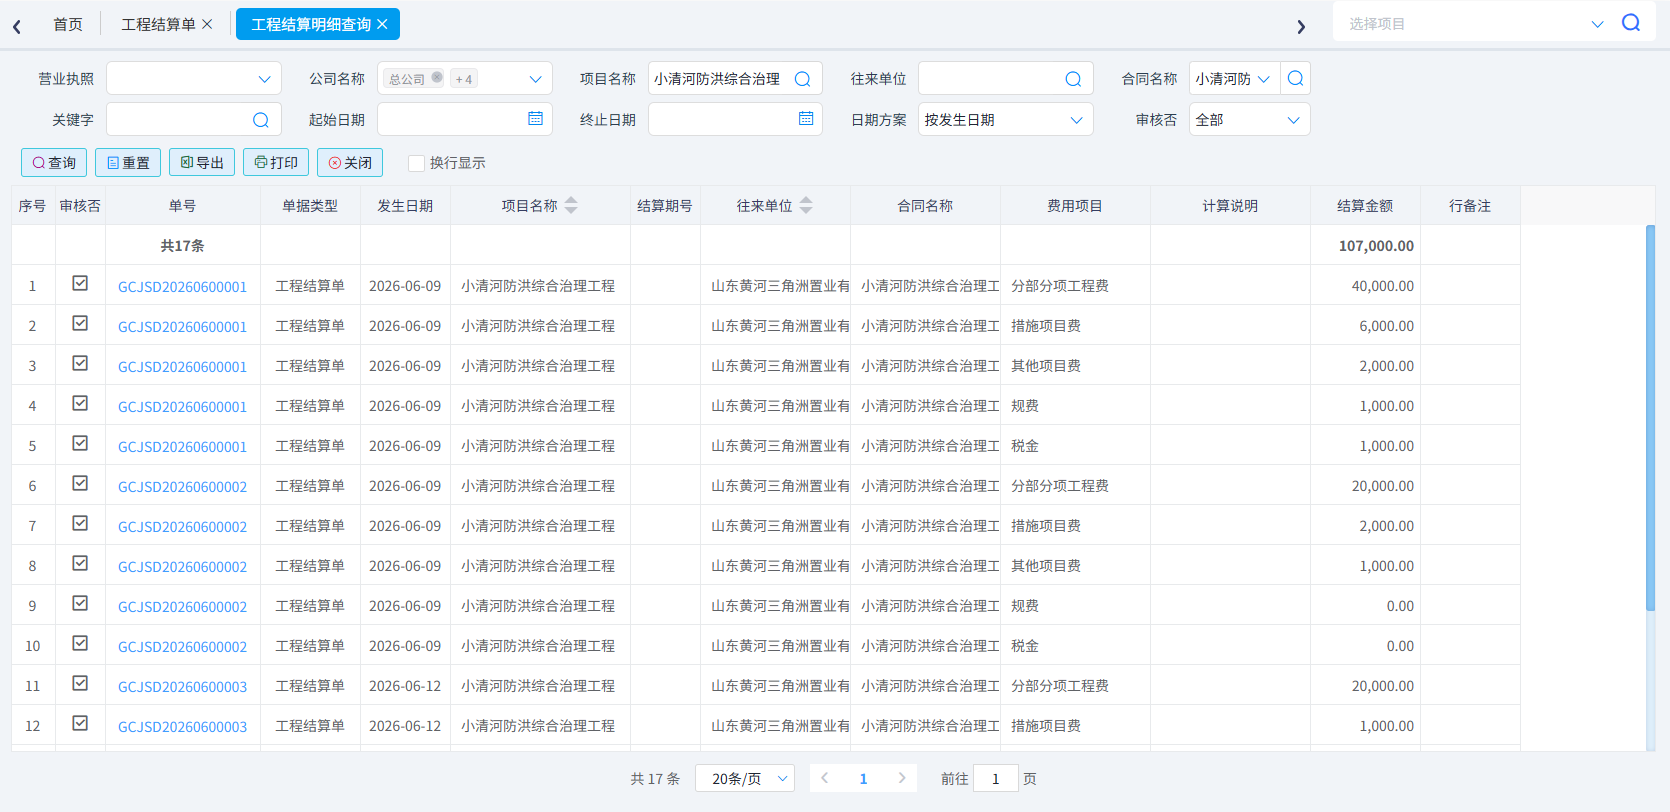Expand the 公司名称 multi-select dropdown
1670x812 pixels.
tap(465, 79)
